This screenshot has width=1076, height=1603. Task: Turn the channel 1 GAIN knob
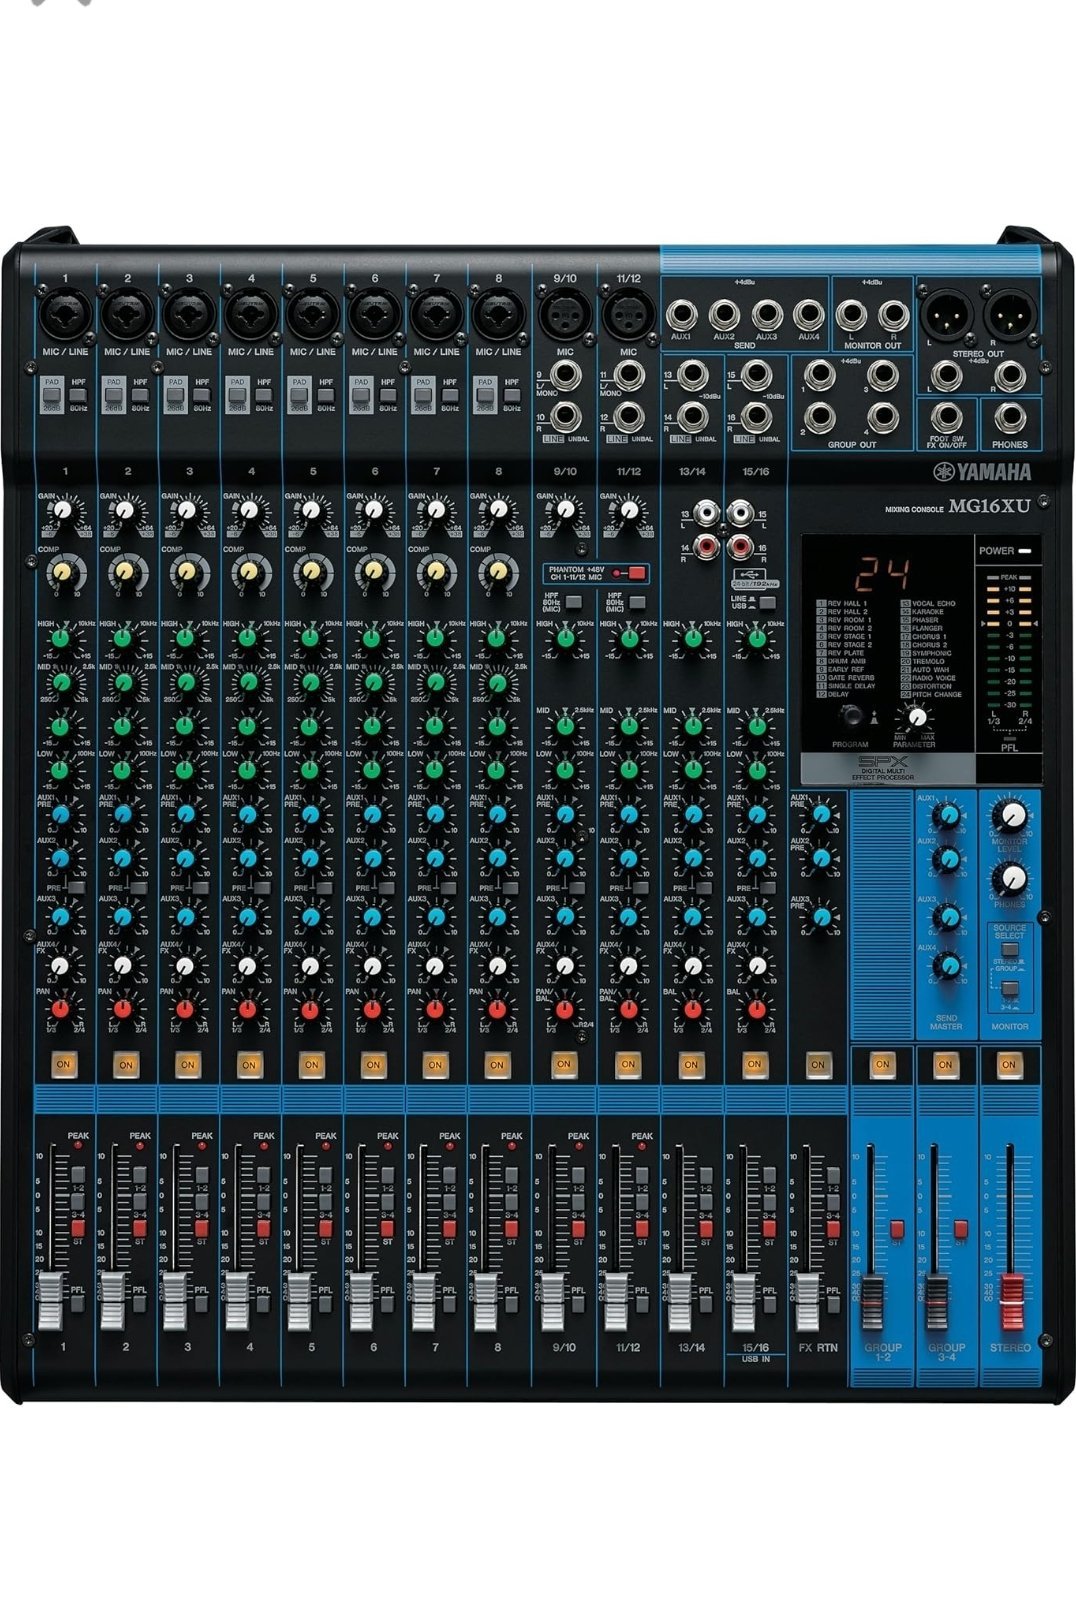point(63,510)
